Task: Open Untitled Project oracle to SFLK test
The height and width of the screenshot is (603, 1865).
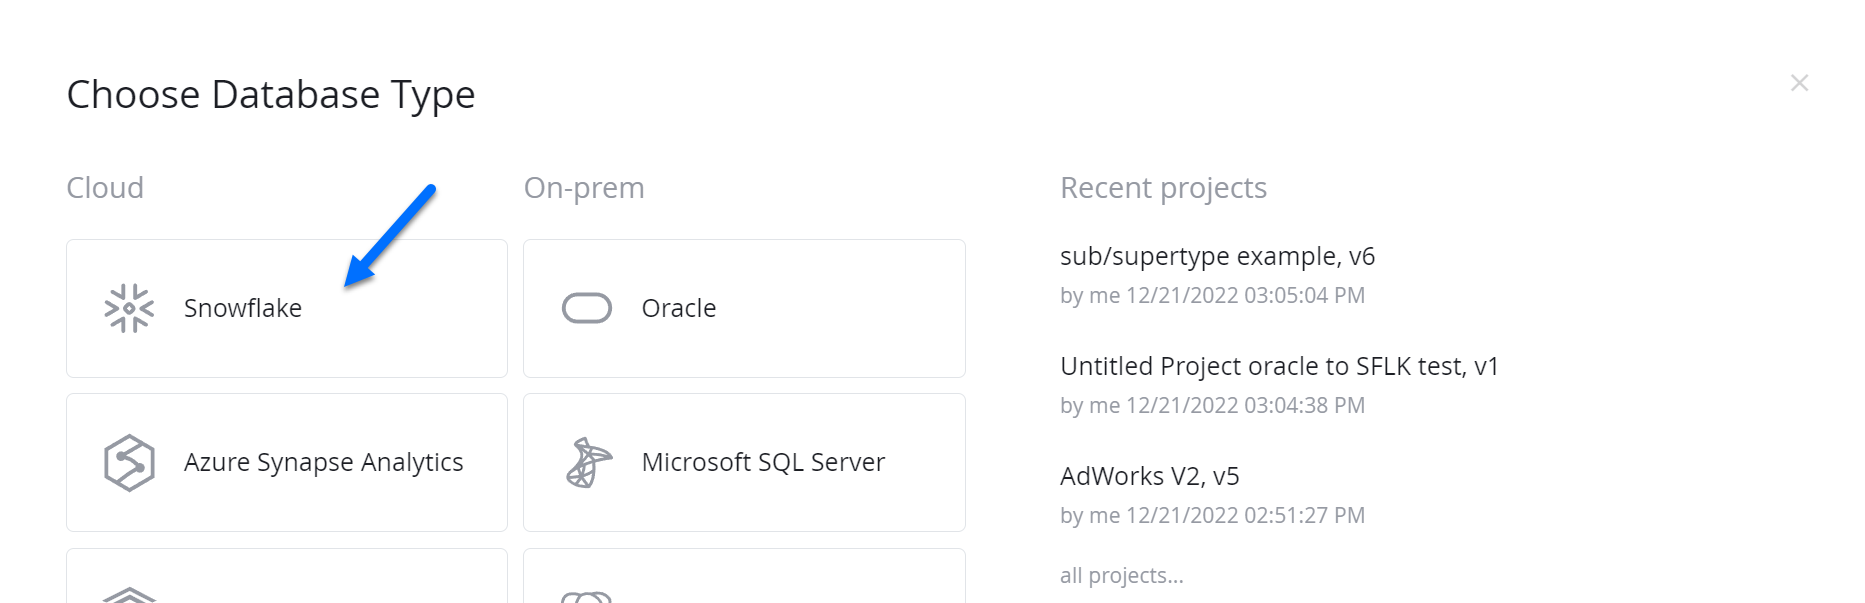Action: tap(1279, 366)
